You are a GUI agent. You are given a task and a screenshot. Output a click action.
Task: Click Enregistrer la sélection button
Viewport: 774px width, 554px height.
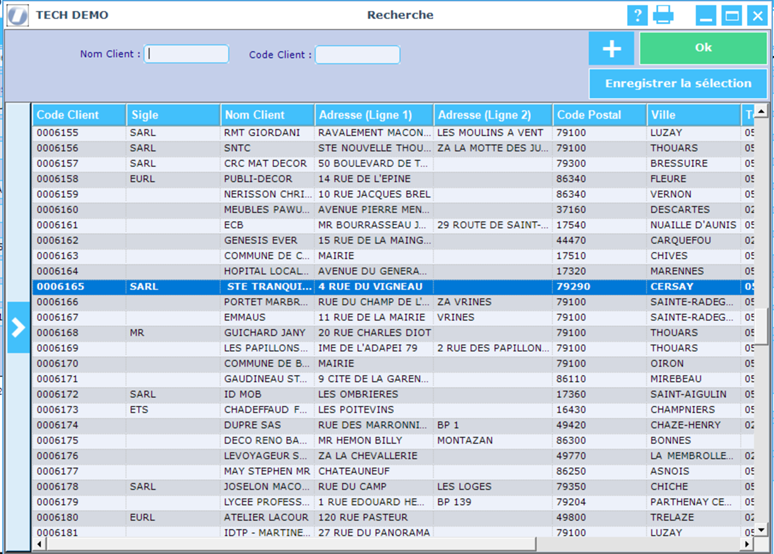pos(678,83)
